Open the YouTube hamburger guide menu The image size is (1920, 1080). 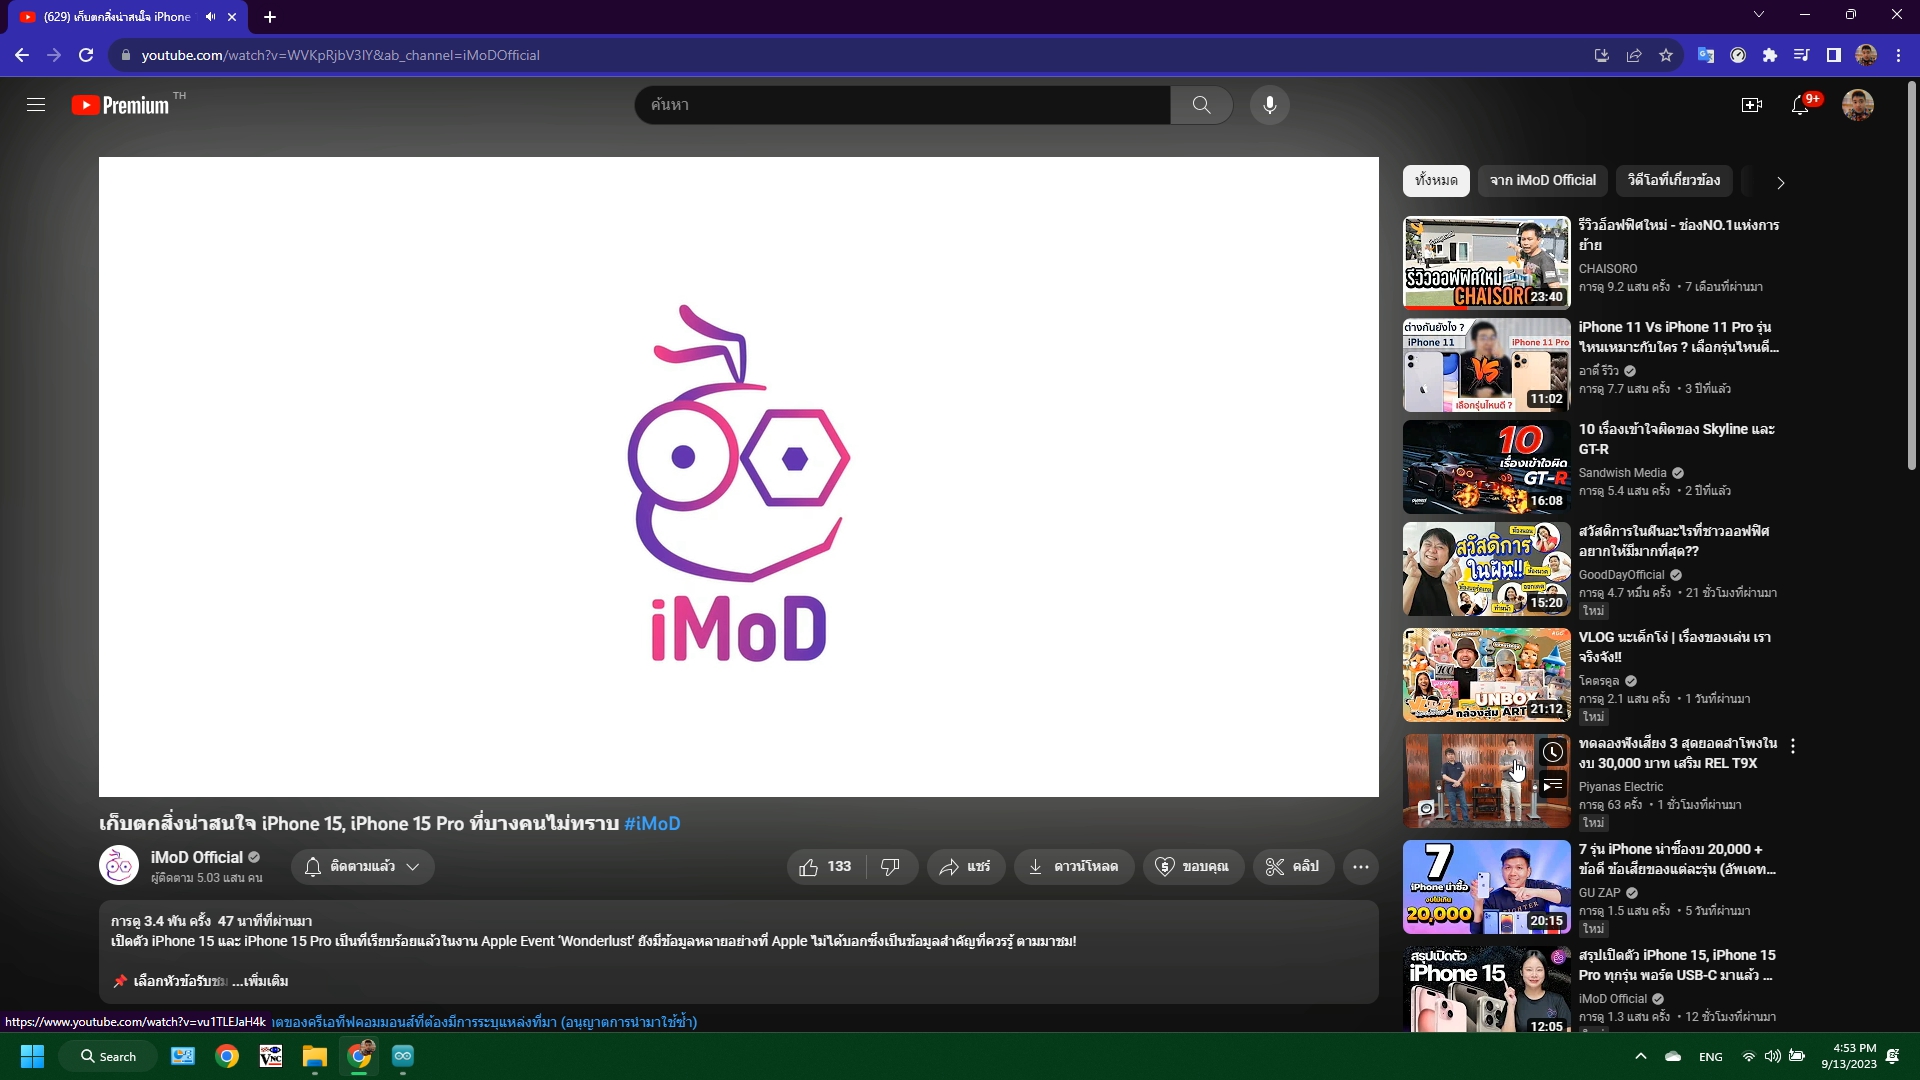tap(36, 105)
